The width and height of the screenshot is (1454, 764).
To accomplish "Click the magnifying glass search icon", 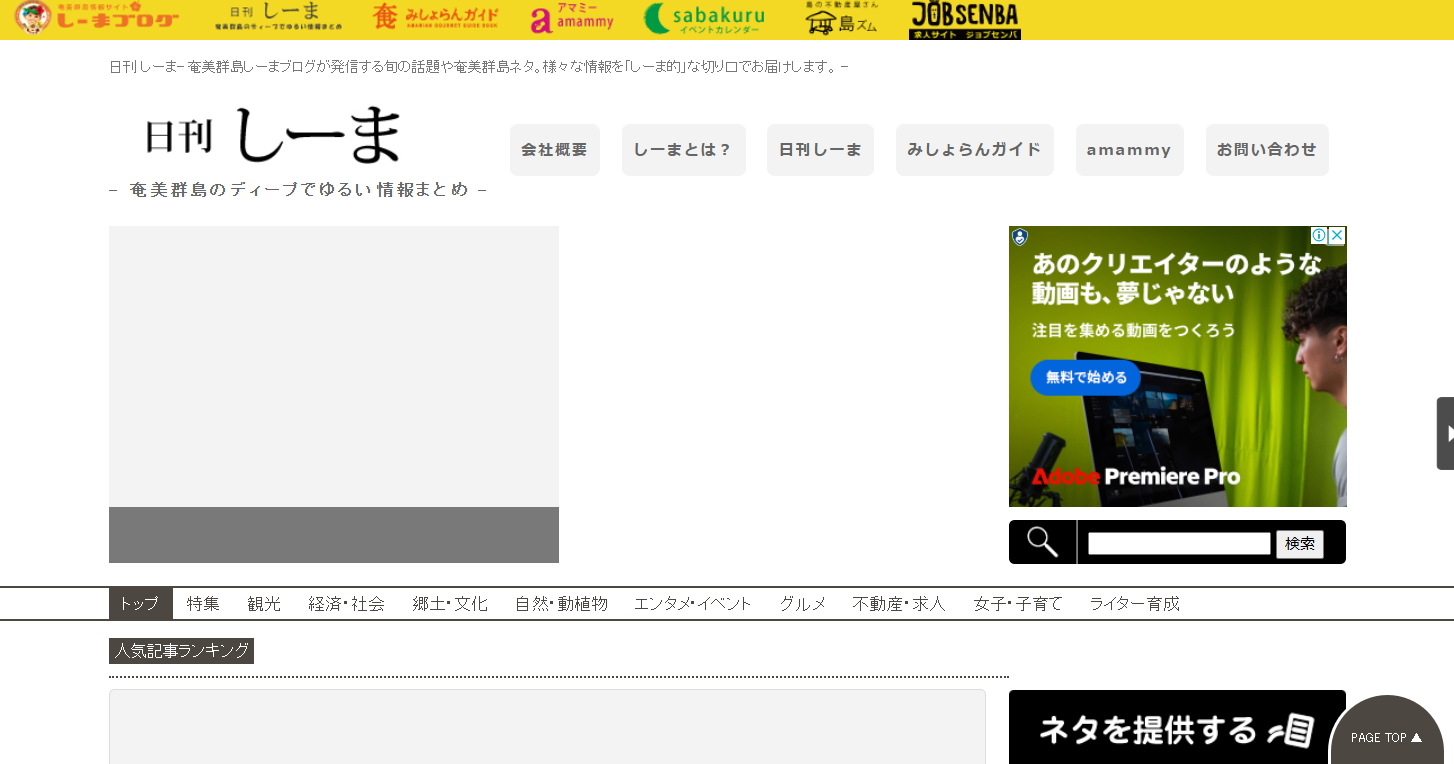I will [1042, 542].
